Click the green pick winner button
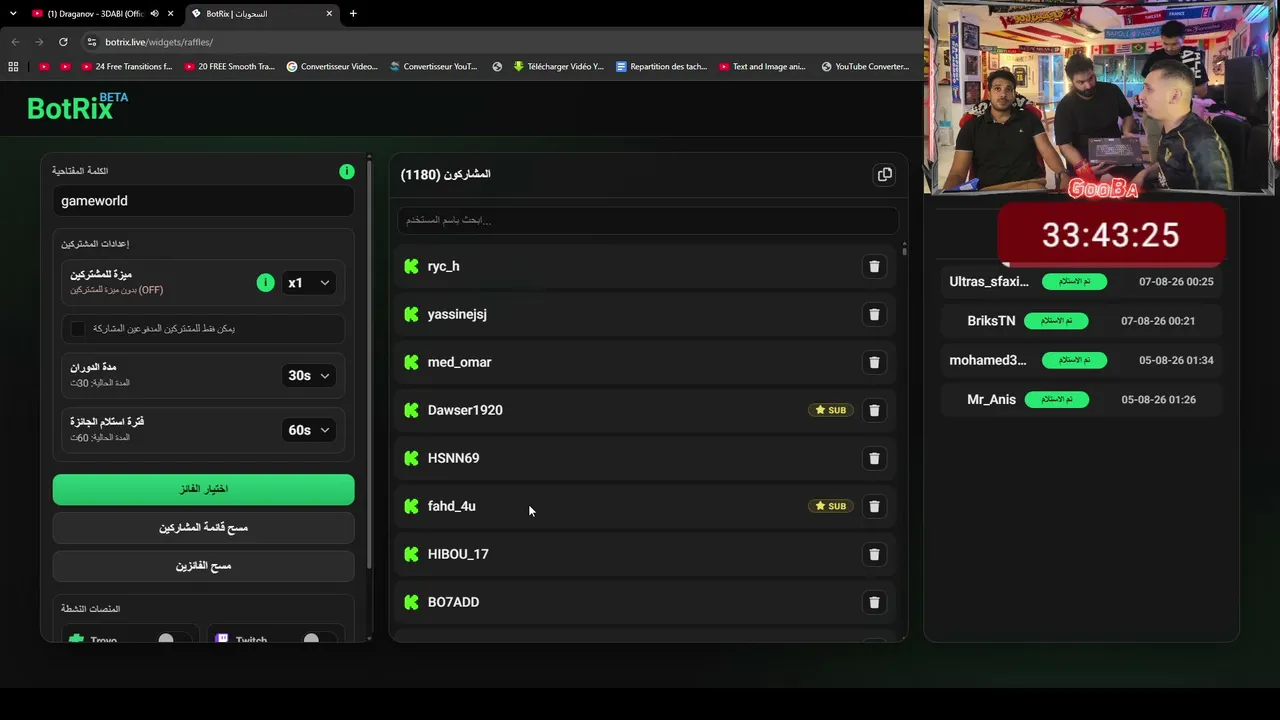 point(204,489)
